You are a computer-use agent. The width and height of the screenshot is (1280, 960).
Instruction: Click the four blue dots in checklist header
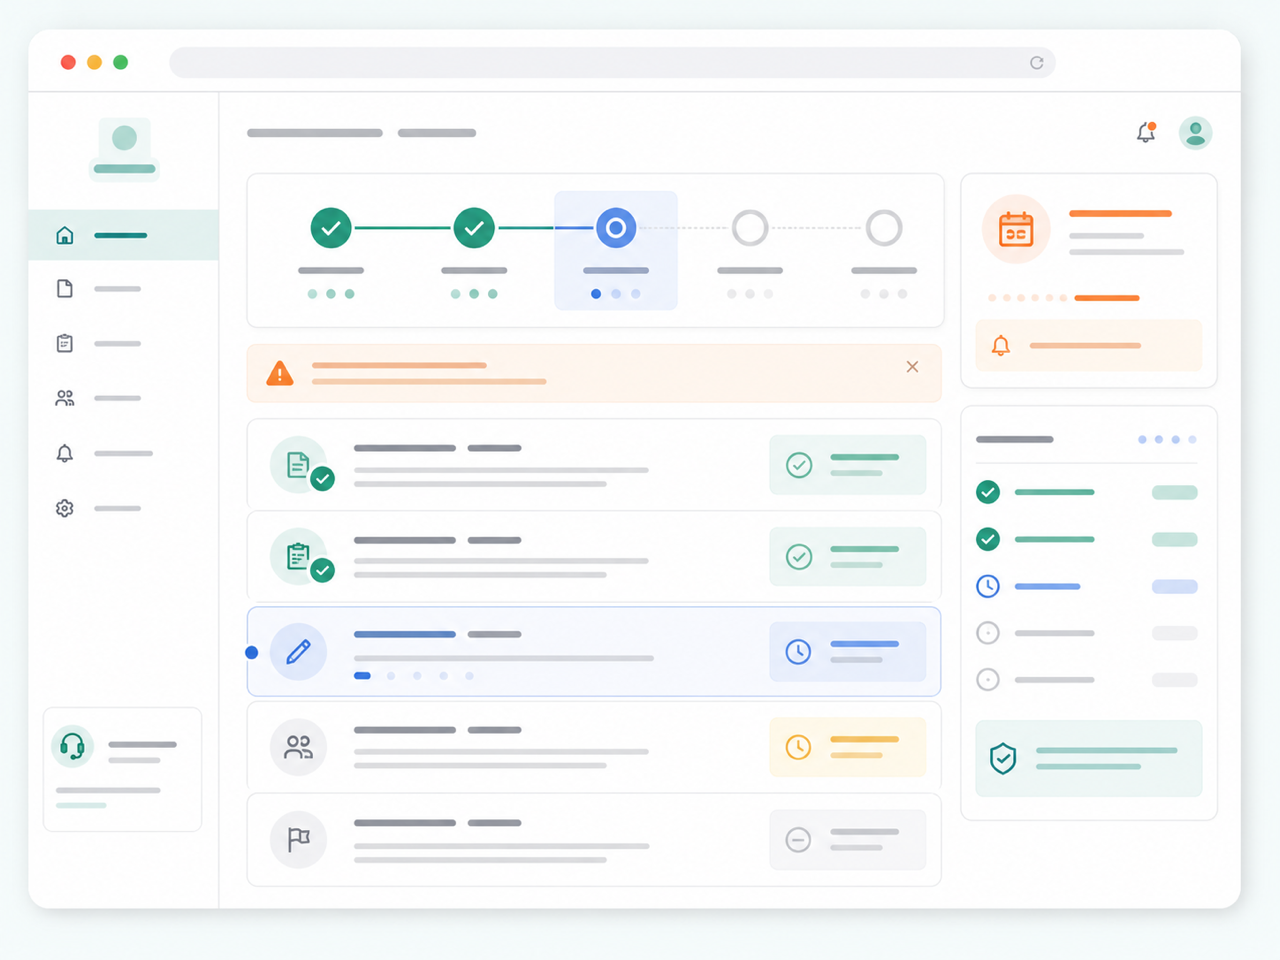tap(1167, 439)
